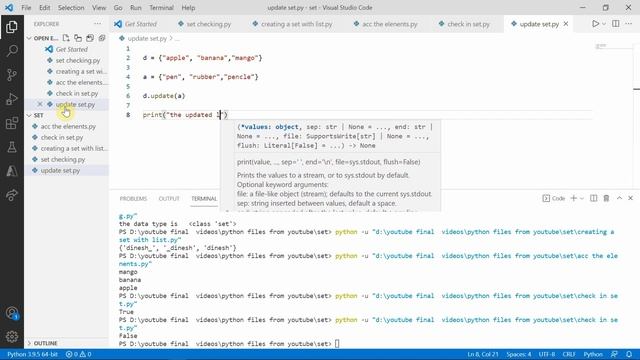640x360 pixels.
Task: Select Get Started in Open Editors
Action: [71, 49]
